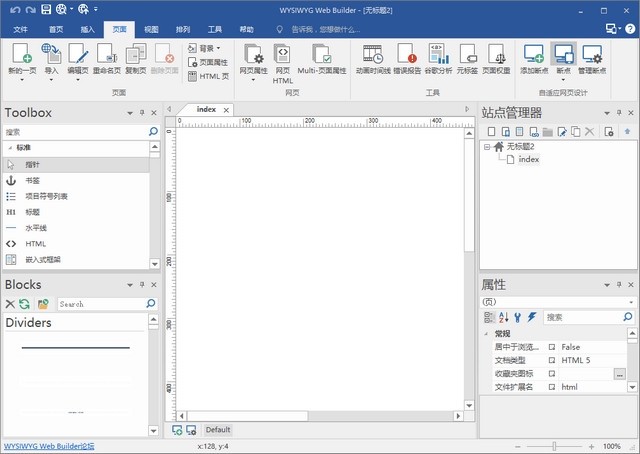Switch to the 插入 ribbon tab

point(88,30)
